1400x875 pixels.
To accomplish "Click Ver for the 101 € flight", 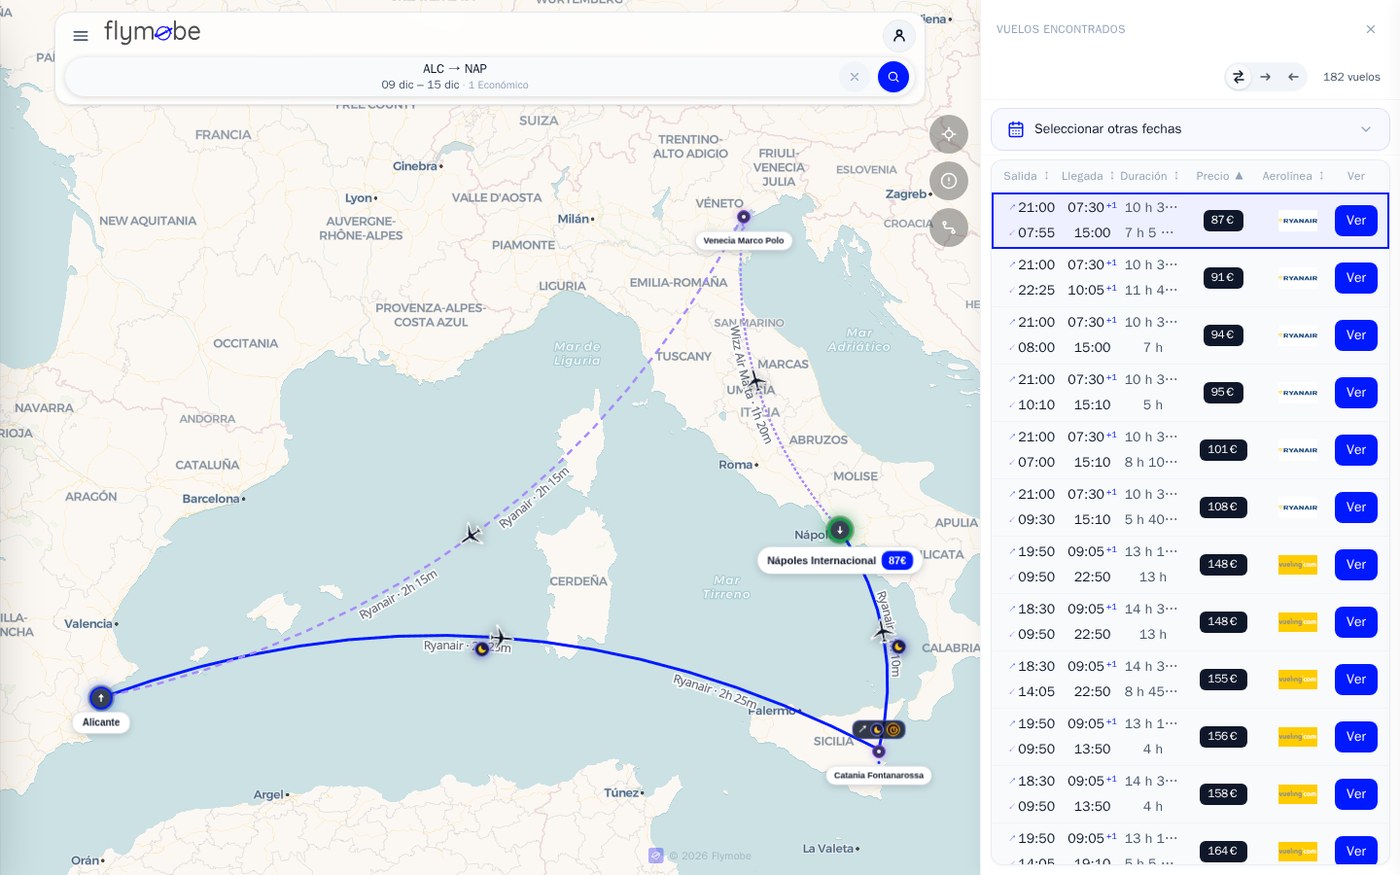I will click(1356, 450).
